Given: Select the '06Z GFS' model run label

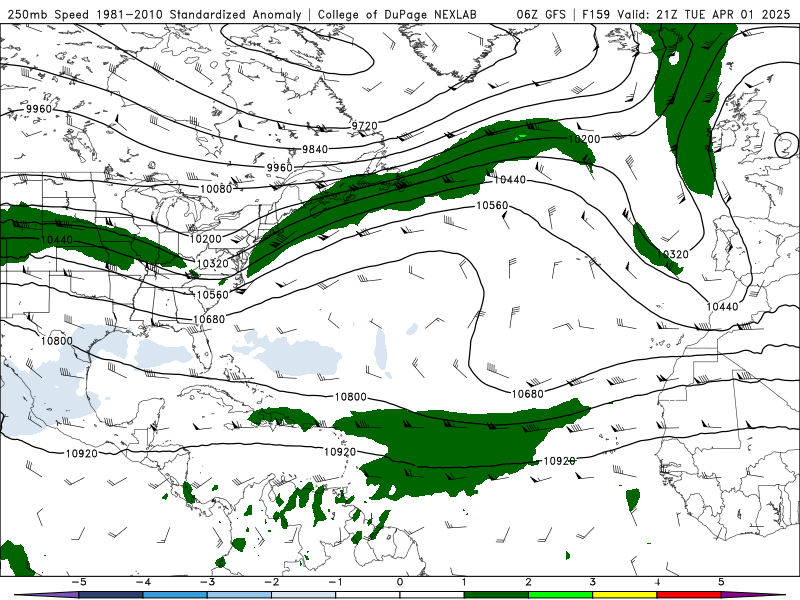Looking at the screenshot, I should click(x=541, y=14).
